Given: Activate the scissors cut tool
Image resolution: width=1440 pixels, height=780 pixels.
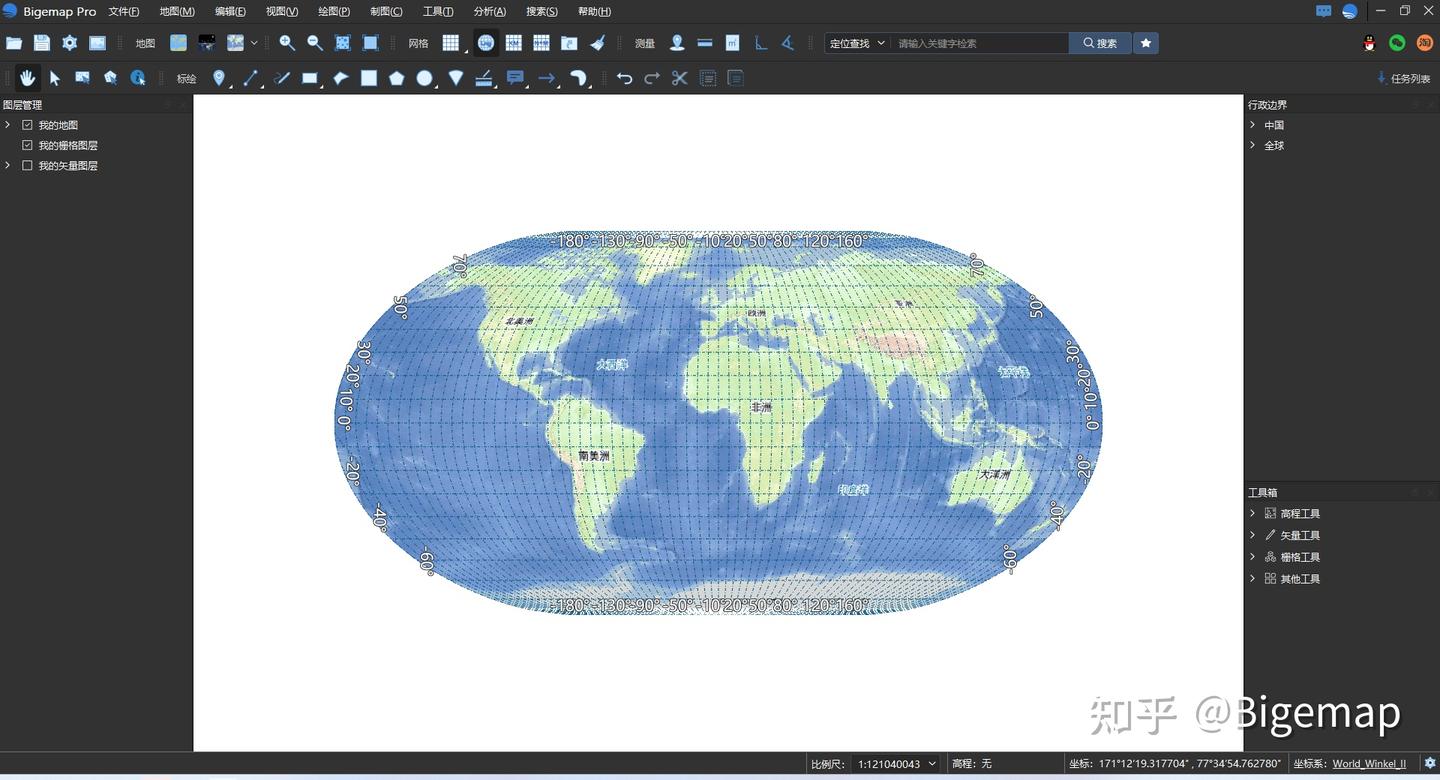Looking at the screenshot, I should pyautogui.click(x=680, y=78).
